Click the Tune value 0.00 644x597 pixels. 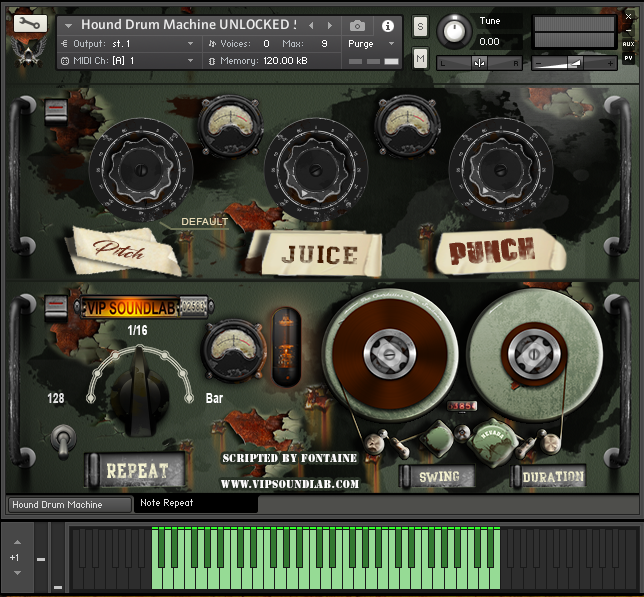[489, 41]
